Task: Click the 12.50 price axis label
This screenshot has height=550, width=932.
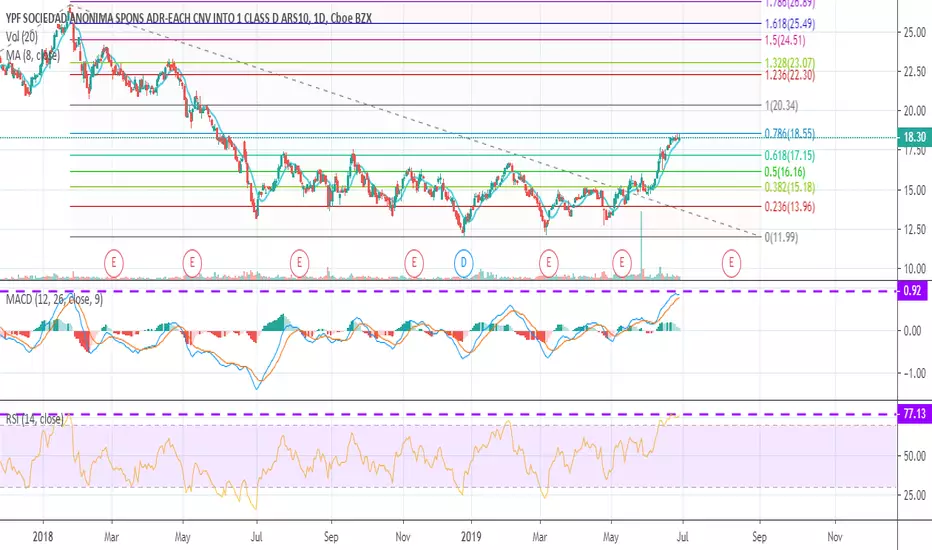Action: [914, 230]
